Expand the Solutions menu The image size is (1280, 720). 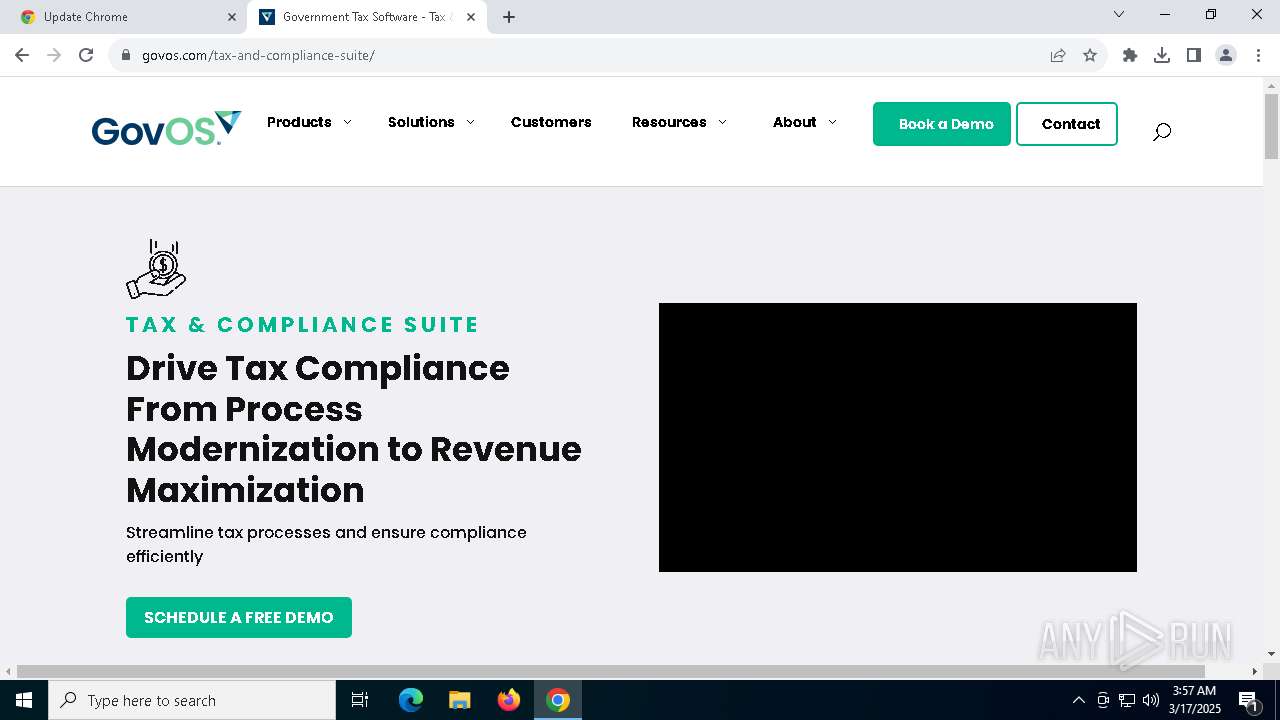pos(431,122)
